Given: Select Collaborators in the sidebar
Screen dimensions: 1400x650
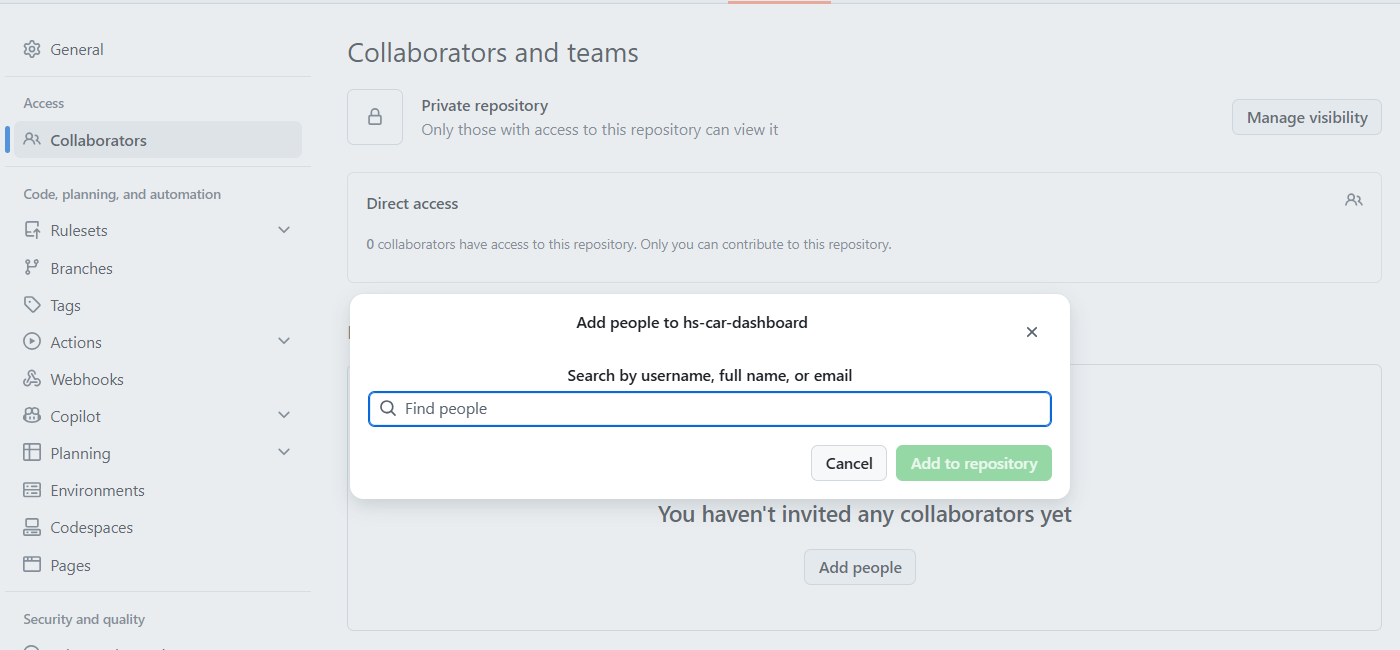Looking at the screenshot, I should pyautogui.click(x=158, y=140).
